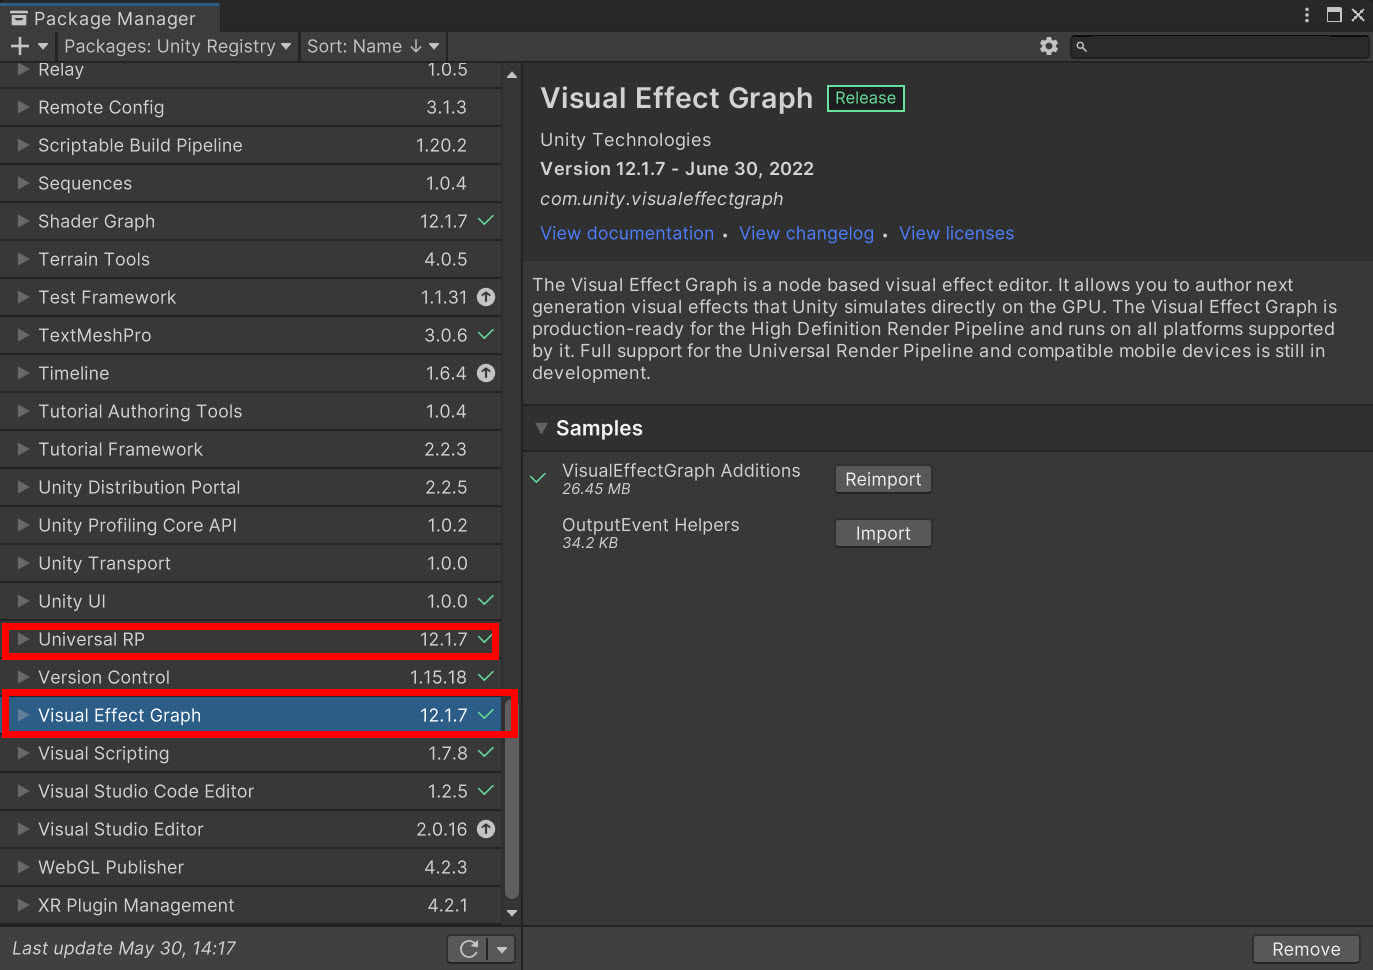The image size is (1373, 970).
Task: Click installed checkmark for Version Control
Action: 486,676
